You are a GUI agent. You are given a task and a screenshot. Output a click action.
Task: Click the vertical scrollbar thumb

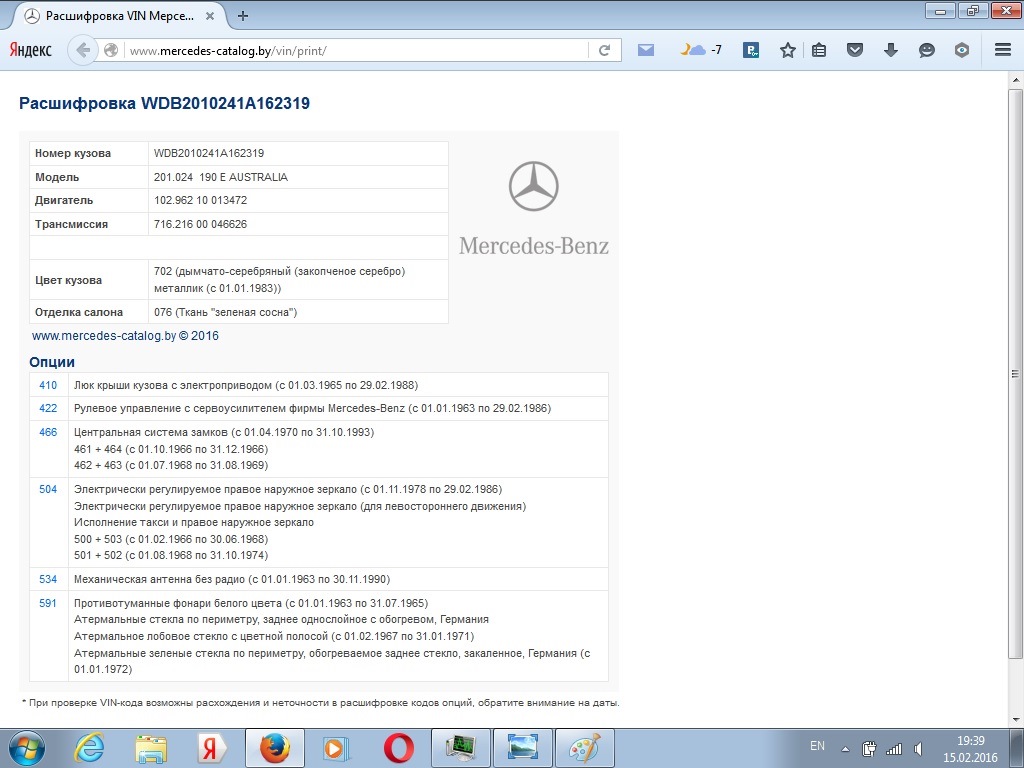[x=1015, y=373]
